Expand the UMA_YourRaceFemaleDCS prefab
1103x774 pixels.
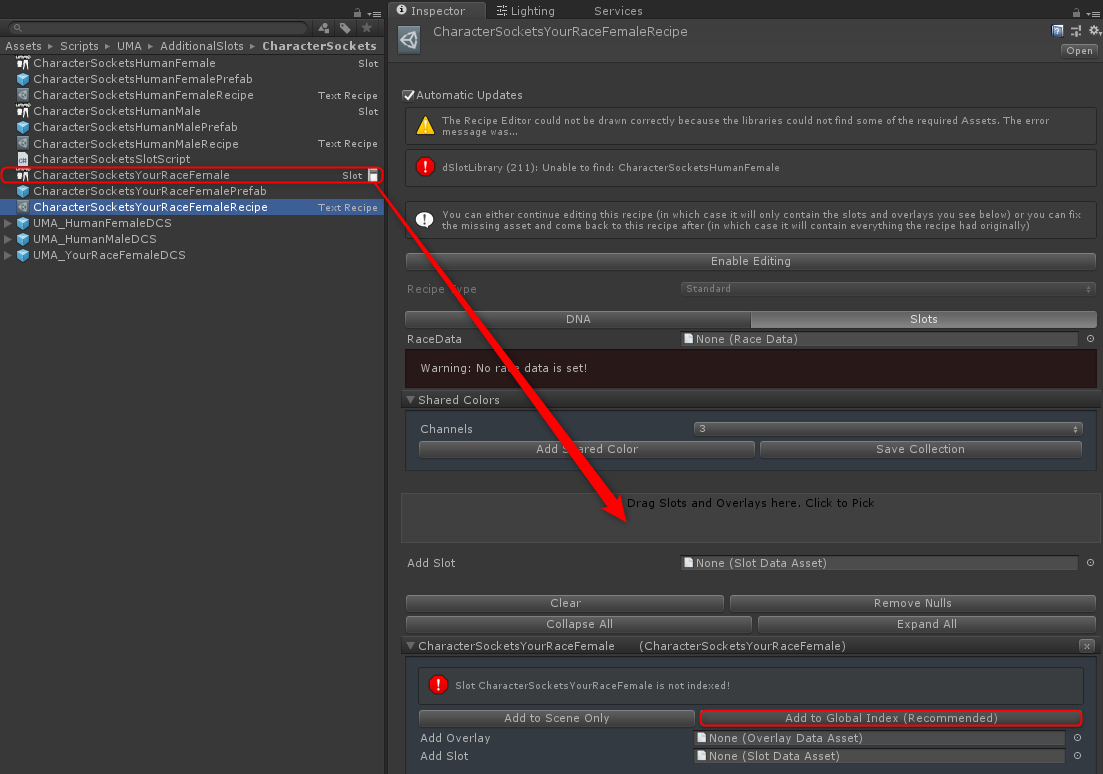(x=9, y=255)
